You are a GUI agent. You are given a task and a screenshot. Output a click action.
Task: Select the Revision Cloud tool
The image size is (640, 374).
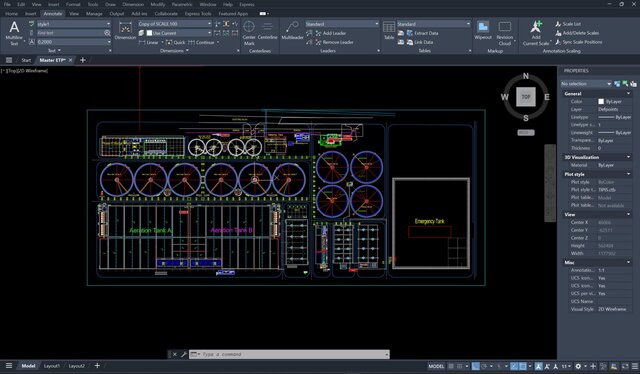coord(505,33)
